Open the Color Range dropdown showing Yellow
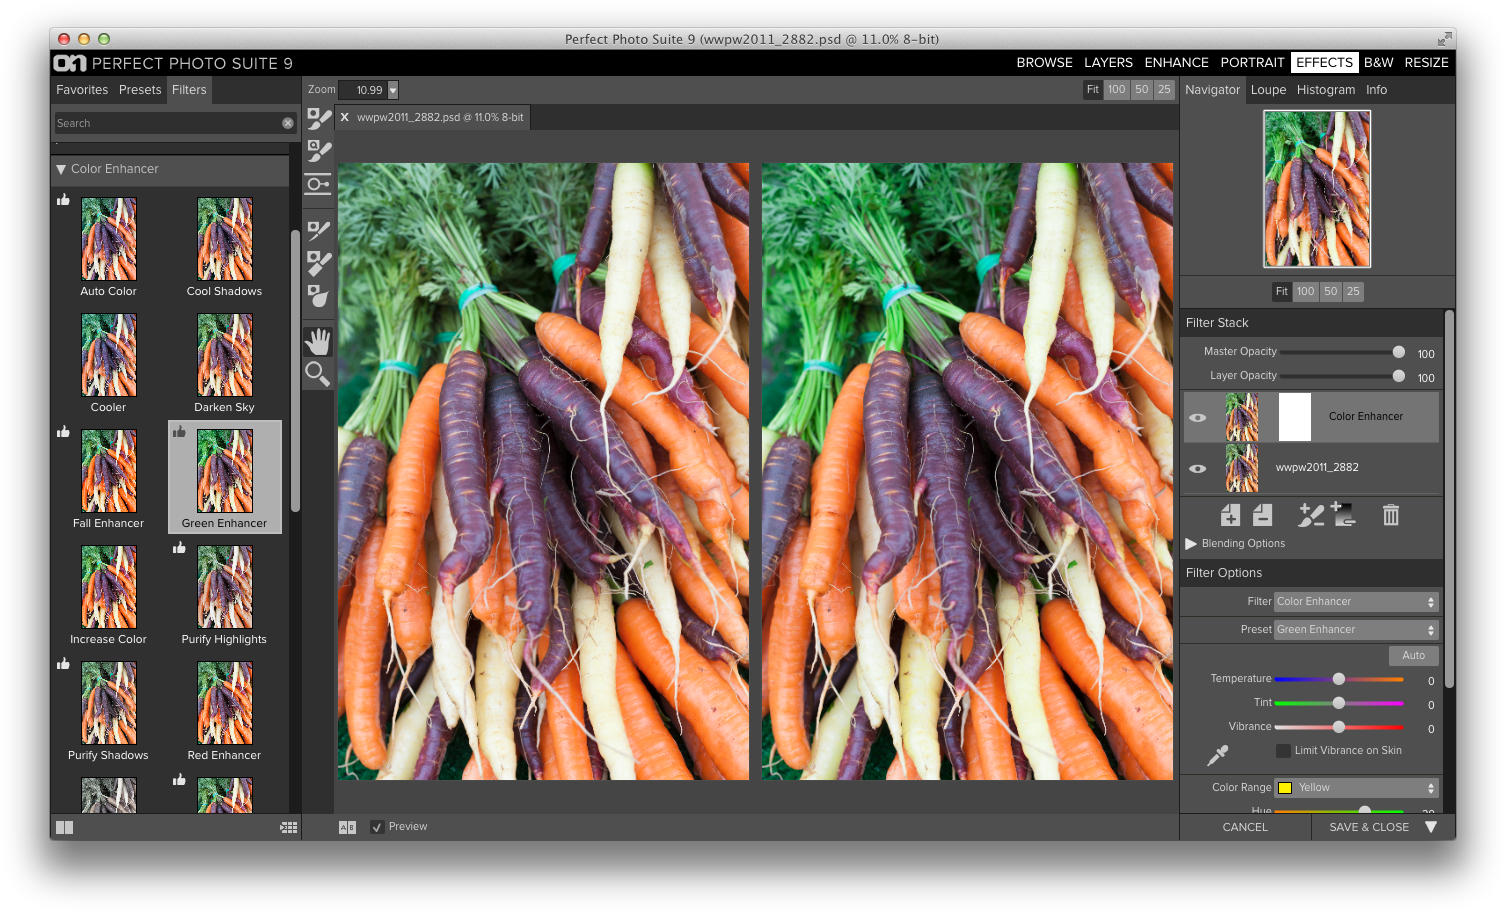 tap(1355, 787)
